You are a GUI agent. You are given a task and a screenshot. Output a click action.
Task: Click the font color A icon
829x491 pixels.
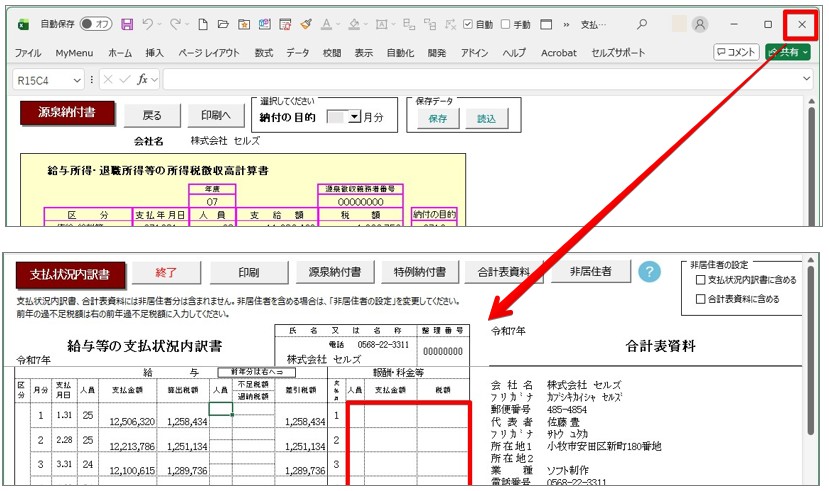click(x=327, y=24)
